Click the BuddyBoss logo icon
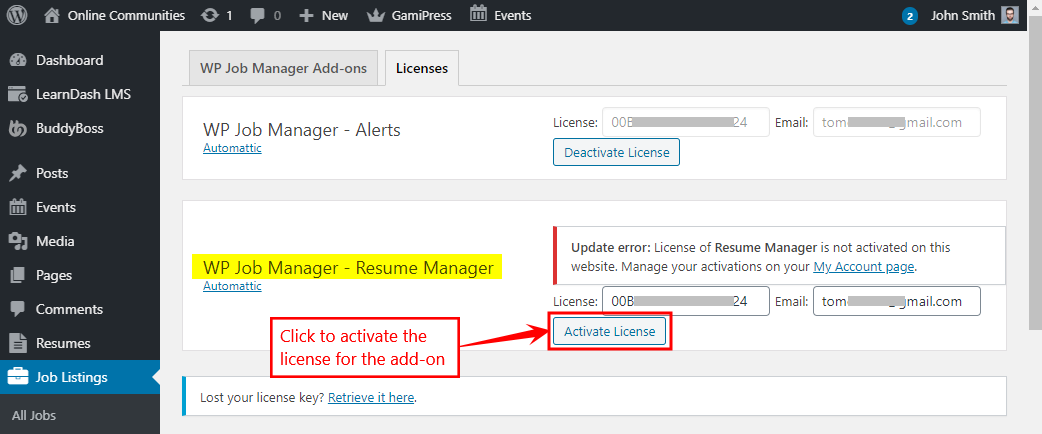Image resolution: width=1042 pixels, height=434 pixels. pos(17,129)
